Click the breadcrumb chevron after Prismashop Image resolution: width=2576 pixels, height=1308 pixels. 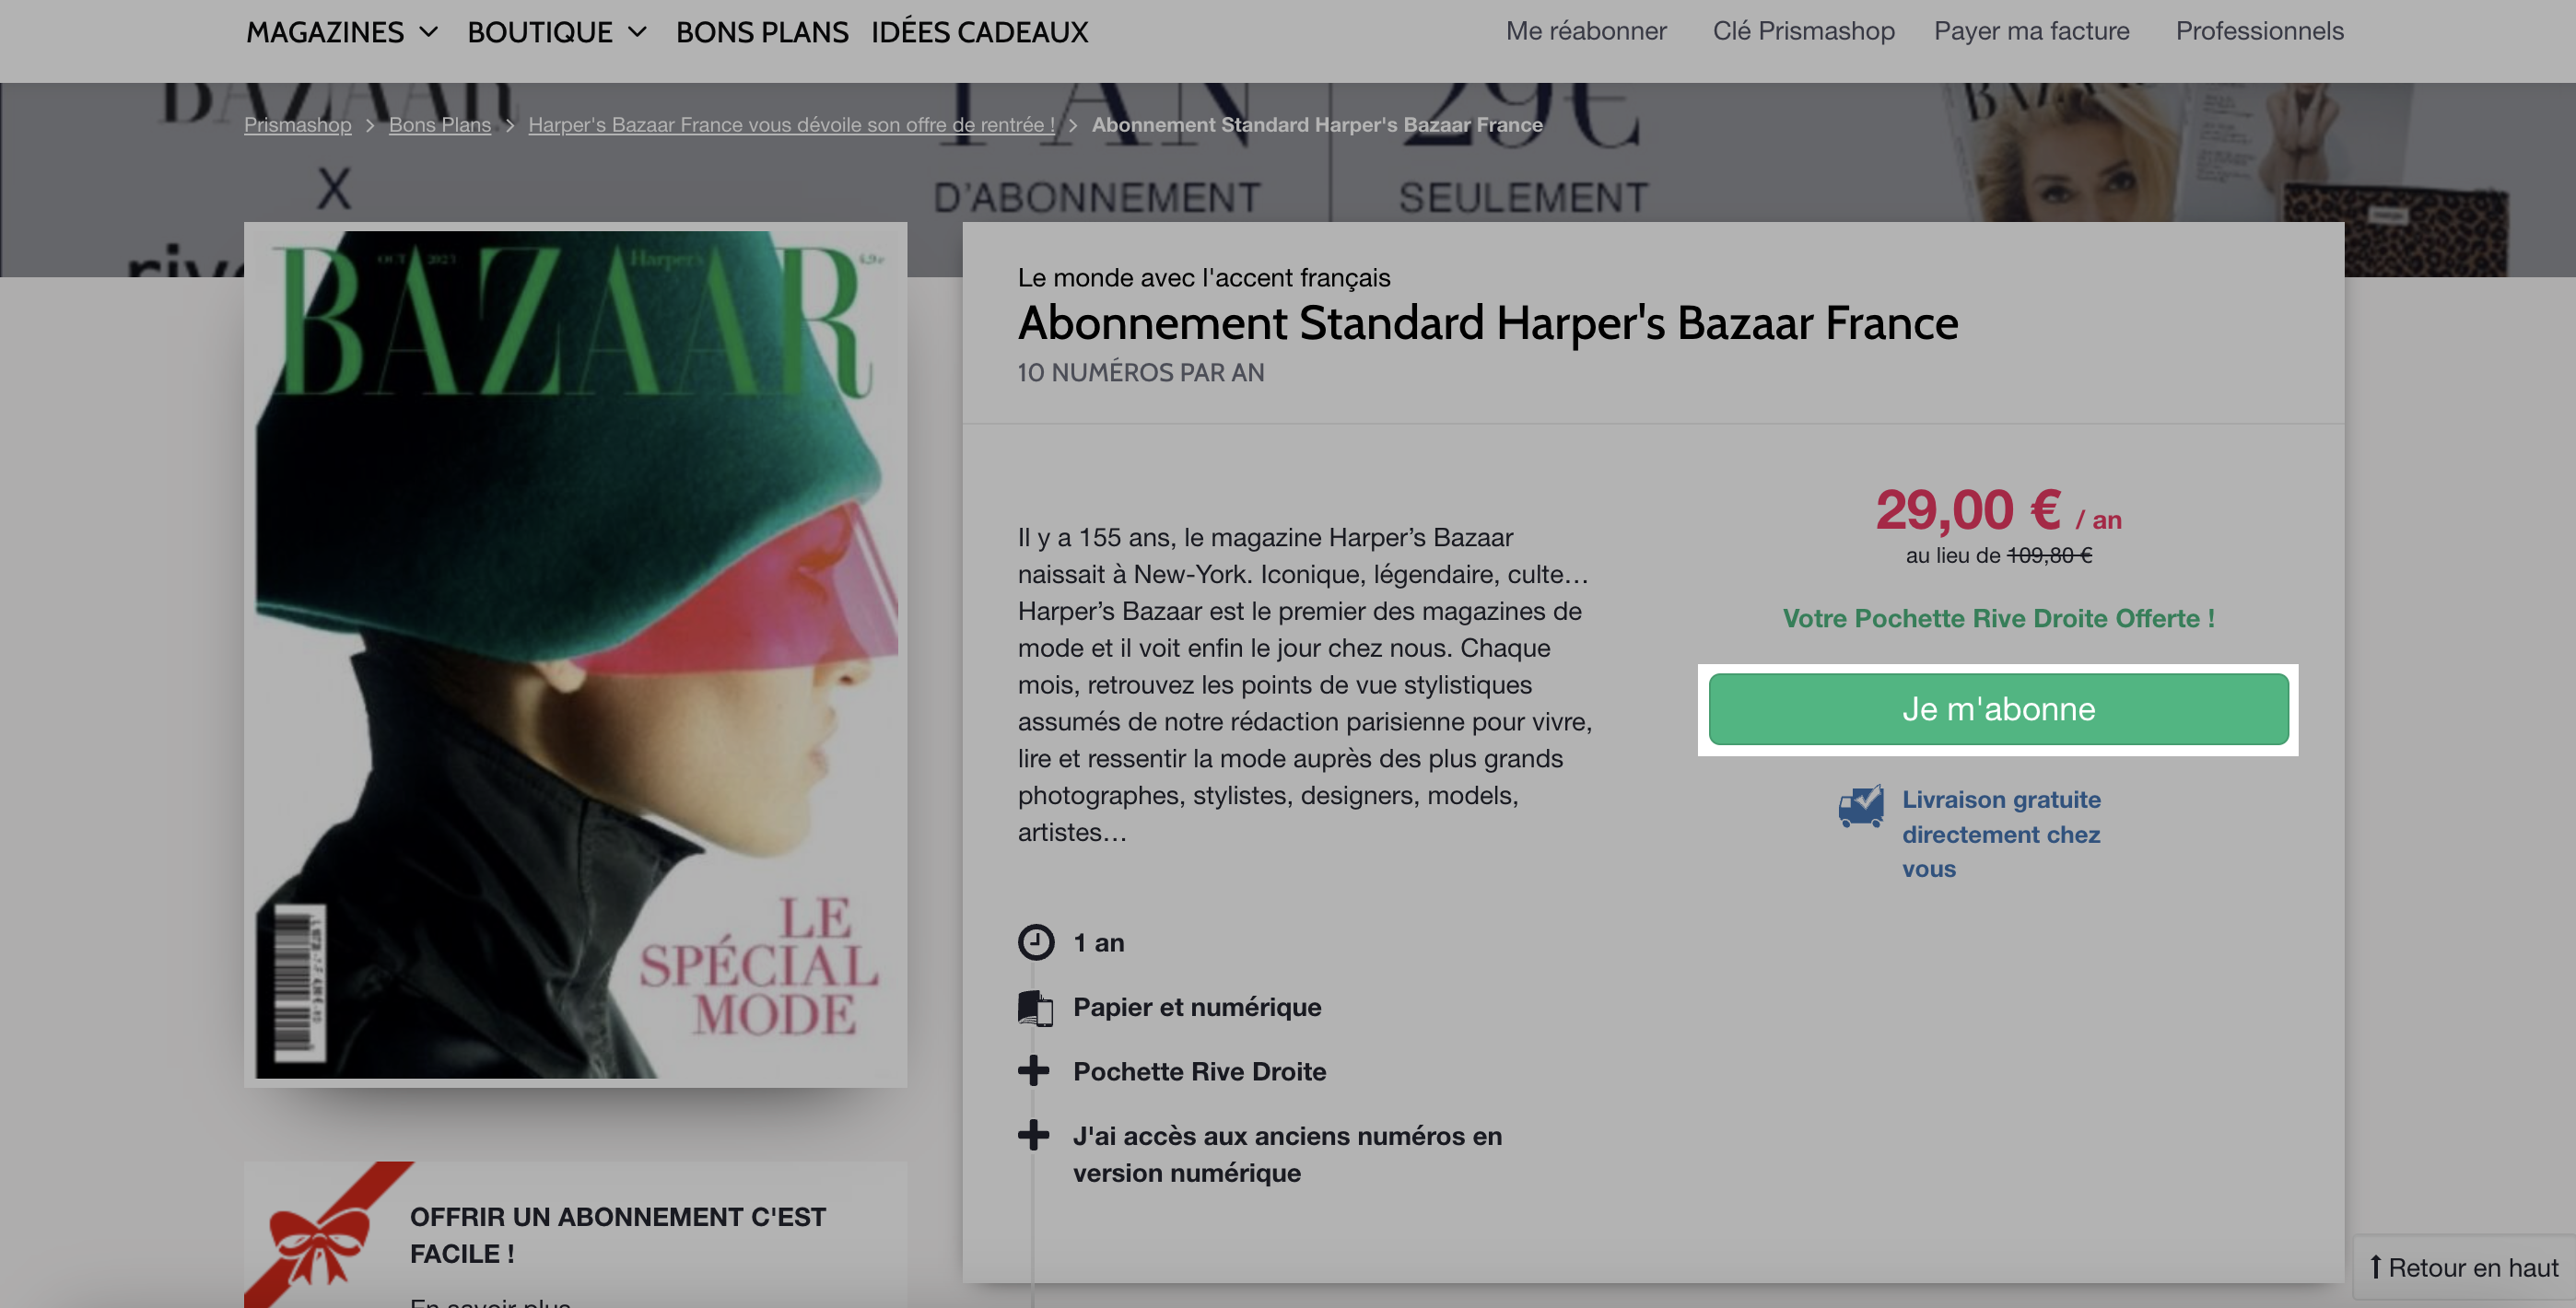pyautogui.click(x=370, y=125)
